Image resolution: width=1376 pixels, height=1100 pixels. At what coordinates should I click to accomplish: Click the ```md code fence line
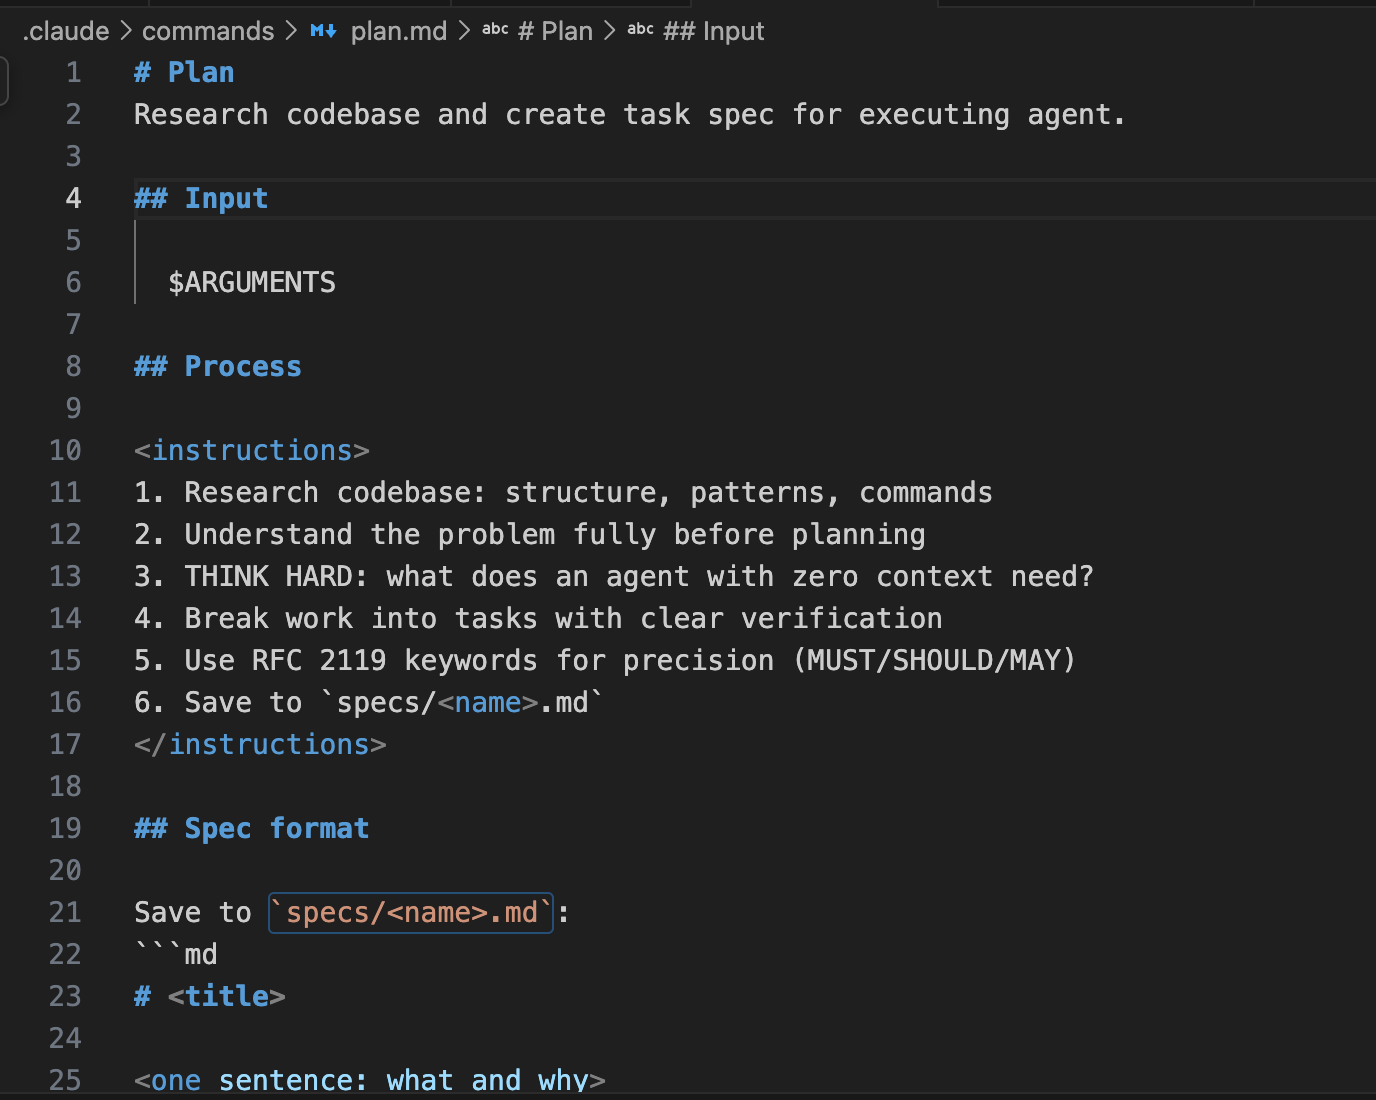click(176, 954)
